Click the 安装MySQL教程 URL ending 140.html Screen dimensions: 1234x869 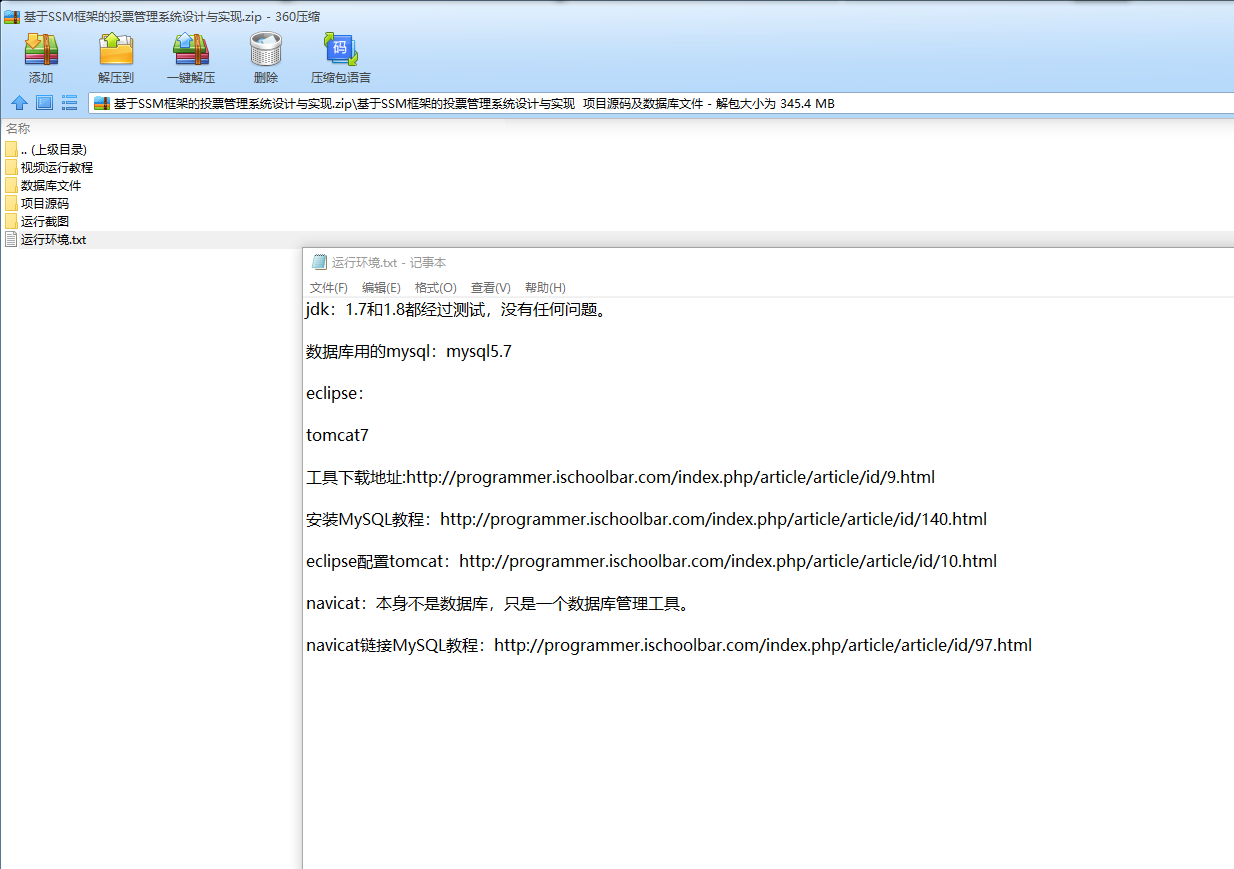pyautogui.click(x=713, y=519)
